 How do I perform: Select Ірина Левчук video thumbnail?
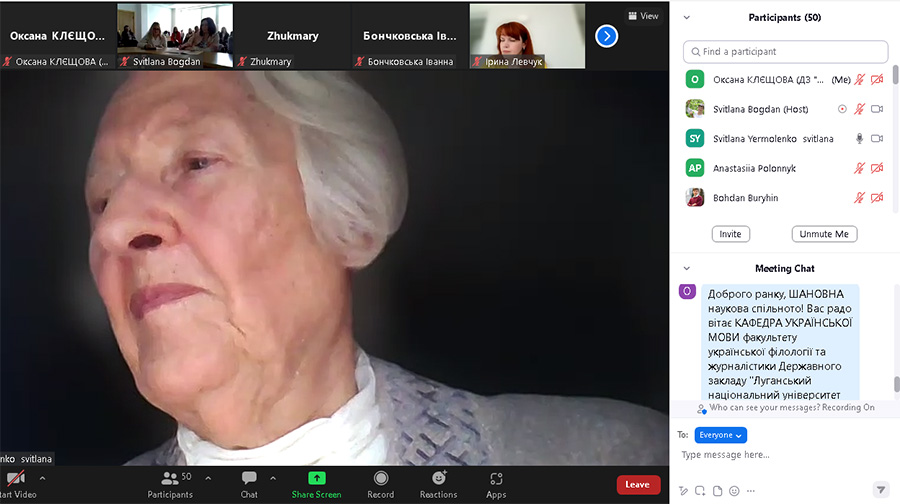click(x=527, y=36)
